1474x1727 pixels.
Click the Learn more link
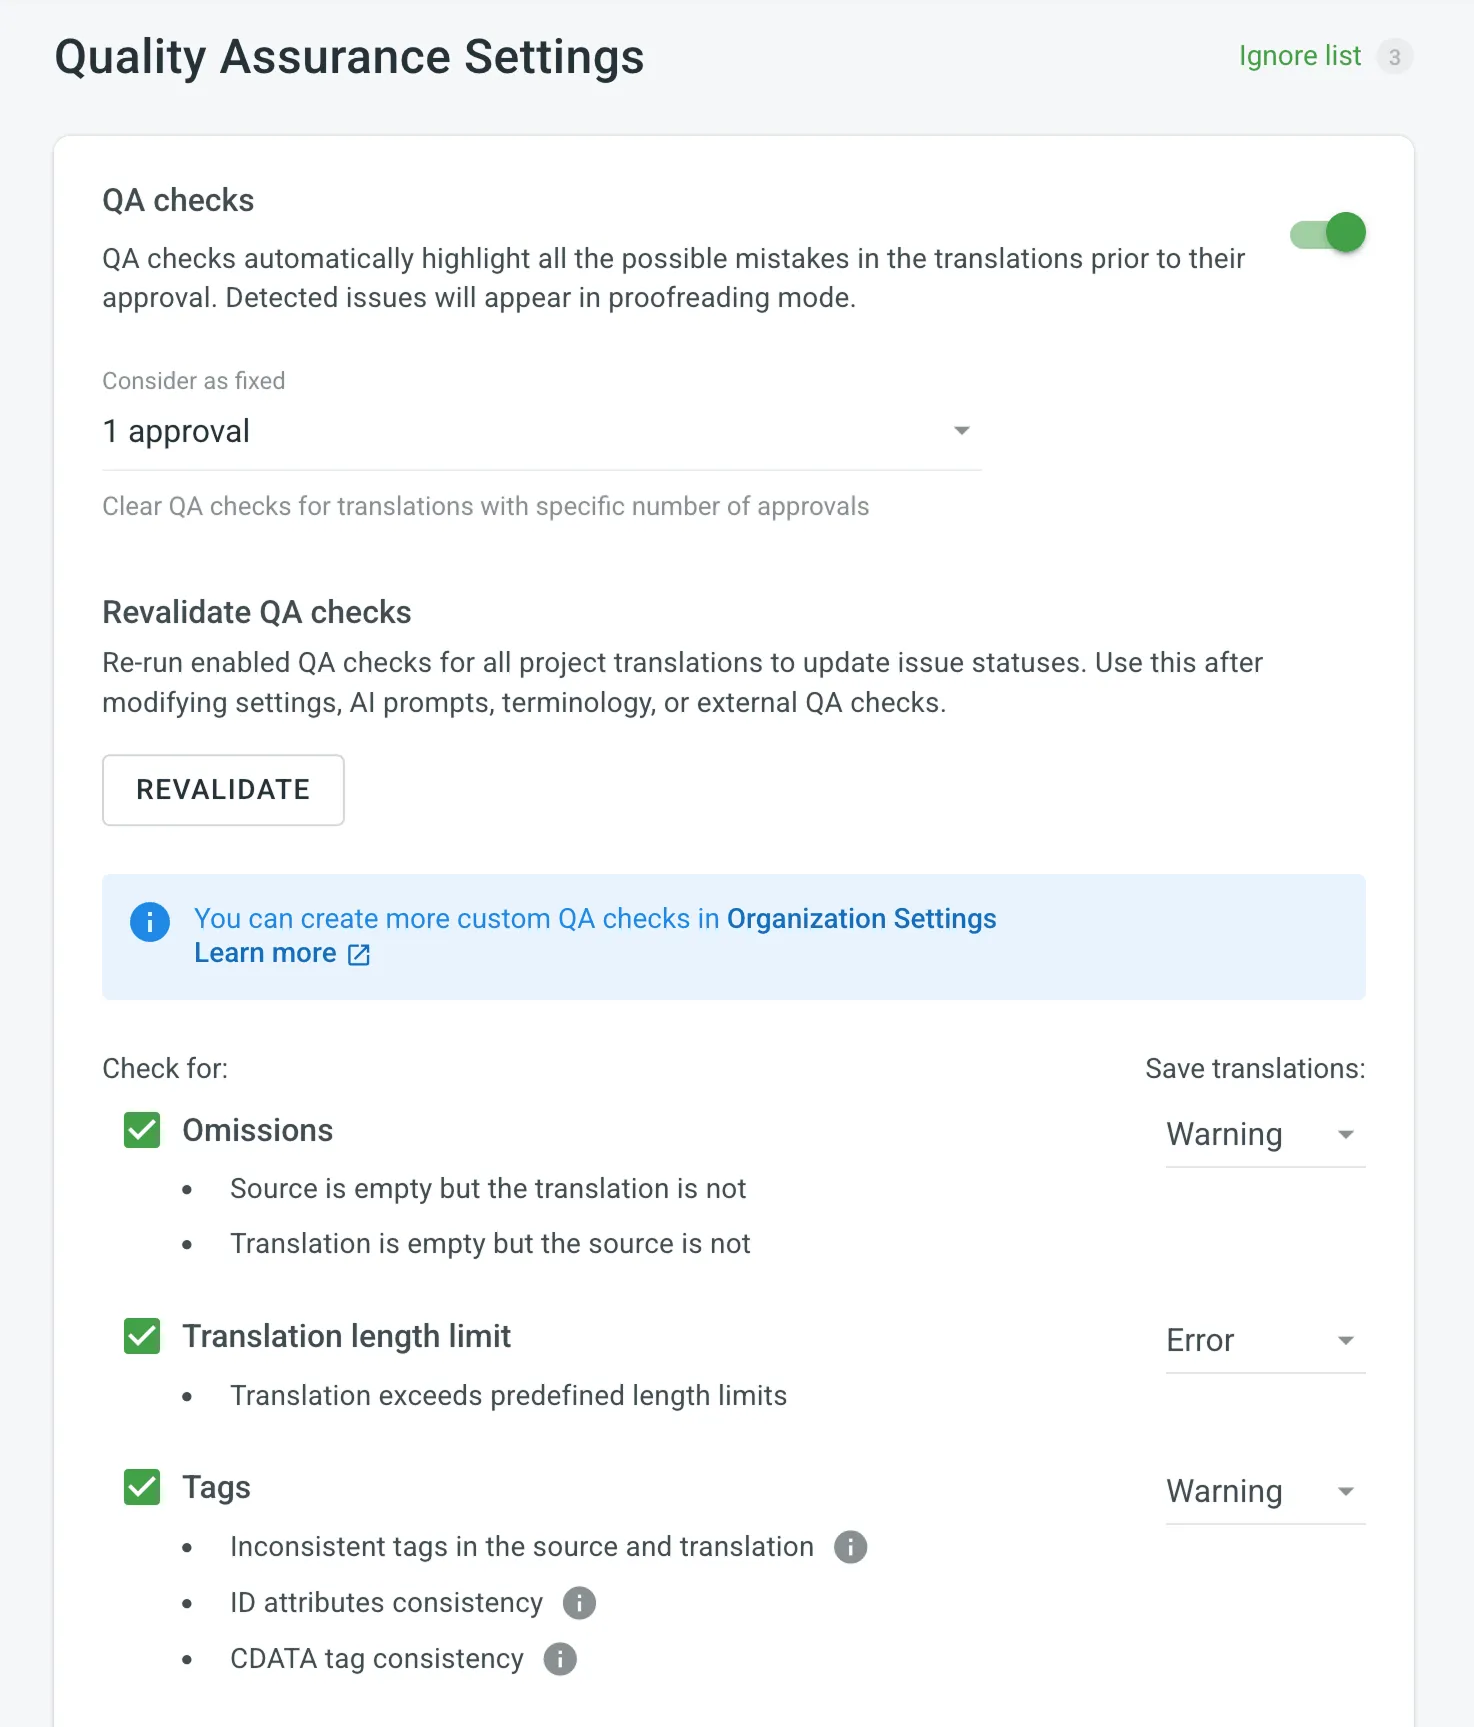[265, 954]
